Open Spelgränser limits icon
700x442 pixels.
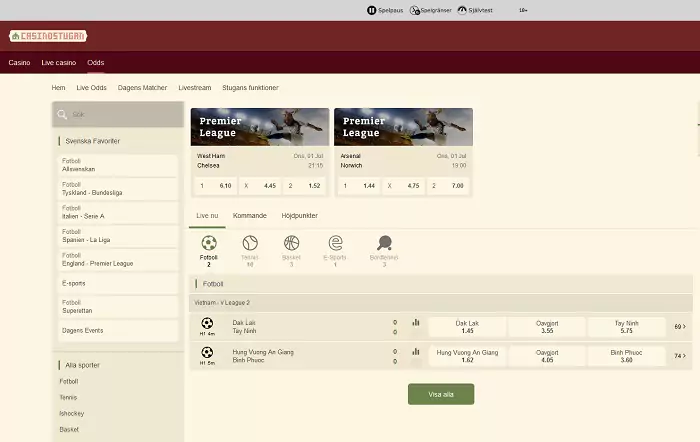coord(415,10)
